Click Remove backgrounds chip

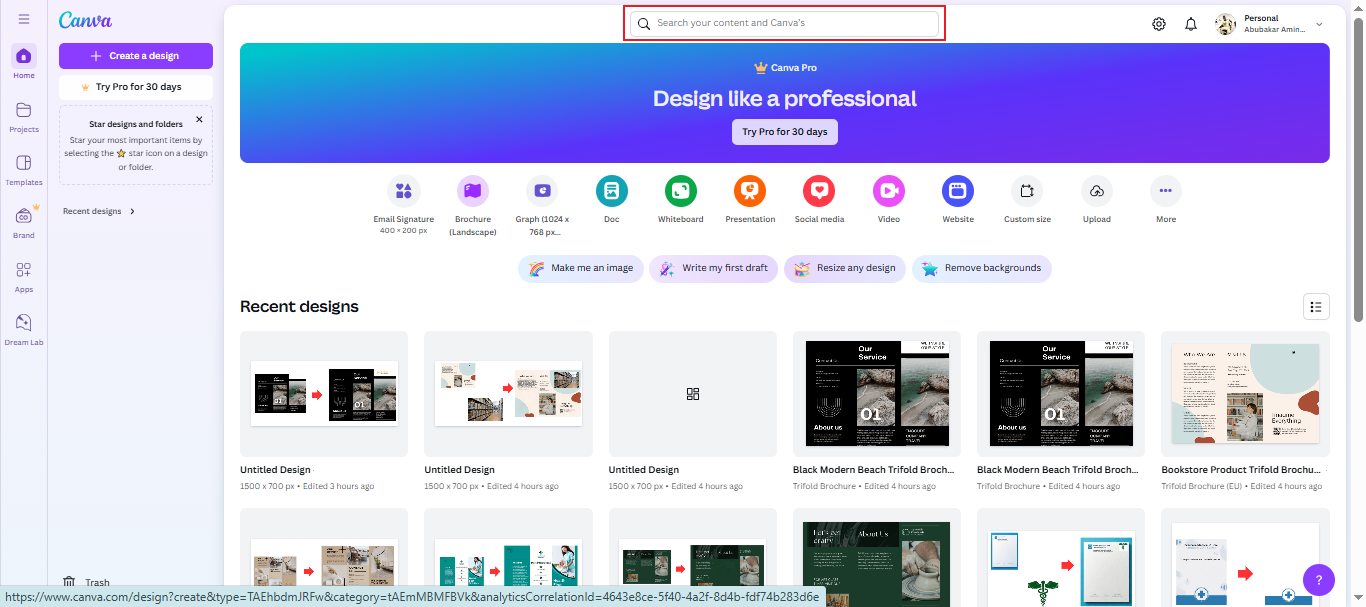982,268
